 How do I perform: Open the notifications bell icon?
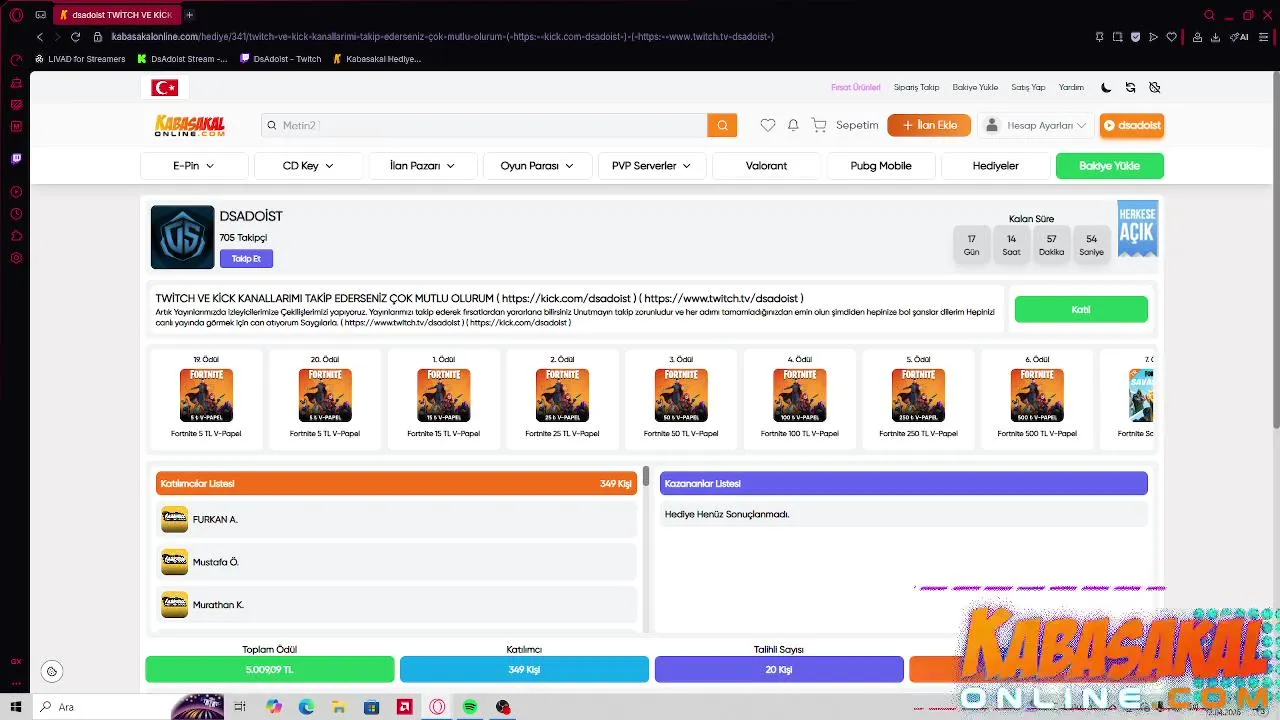(793, 125)
